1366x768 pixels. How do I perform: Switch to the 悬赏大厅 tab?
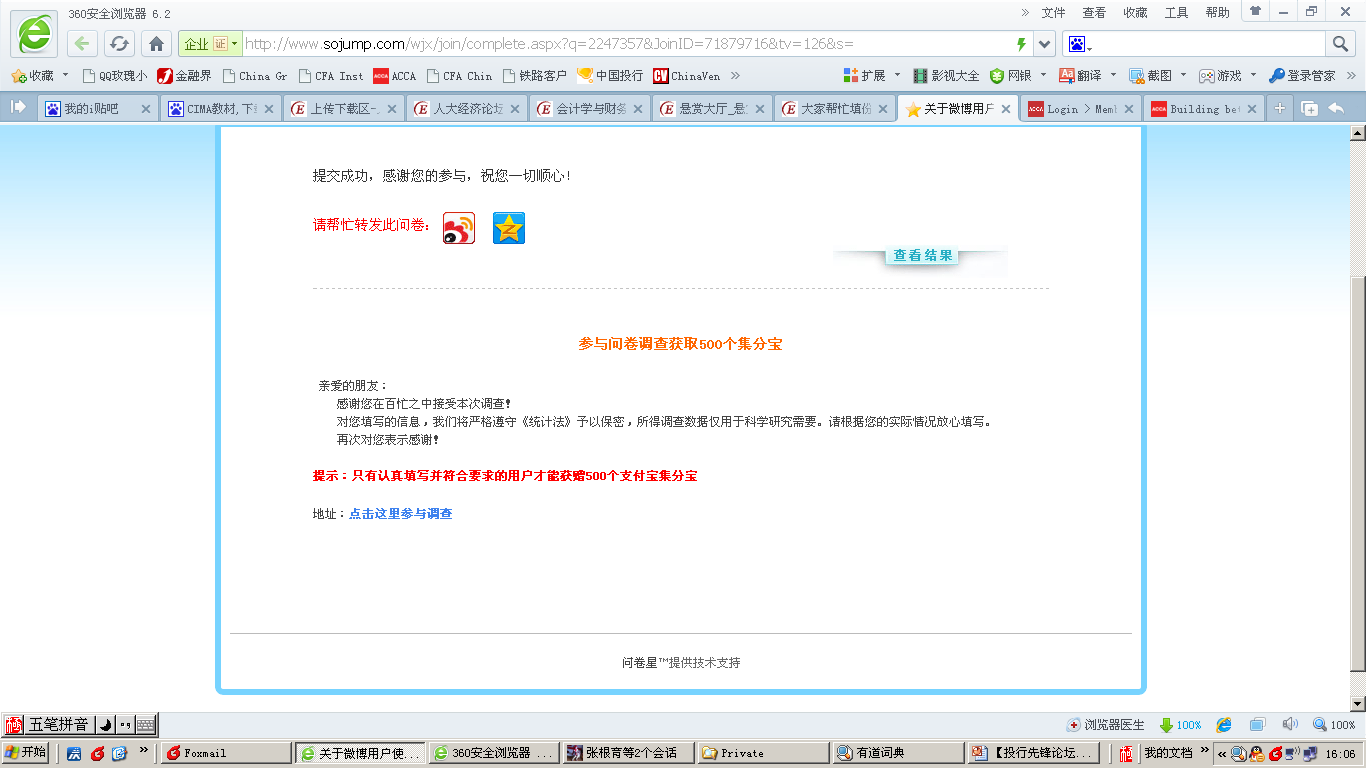tap(713, 109)
